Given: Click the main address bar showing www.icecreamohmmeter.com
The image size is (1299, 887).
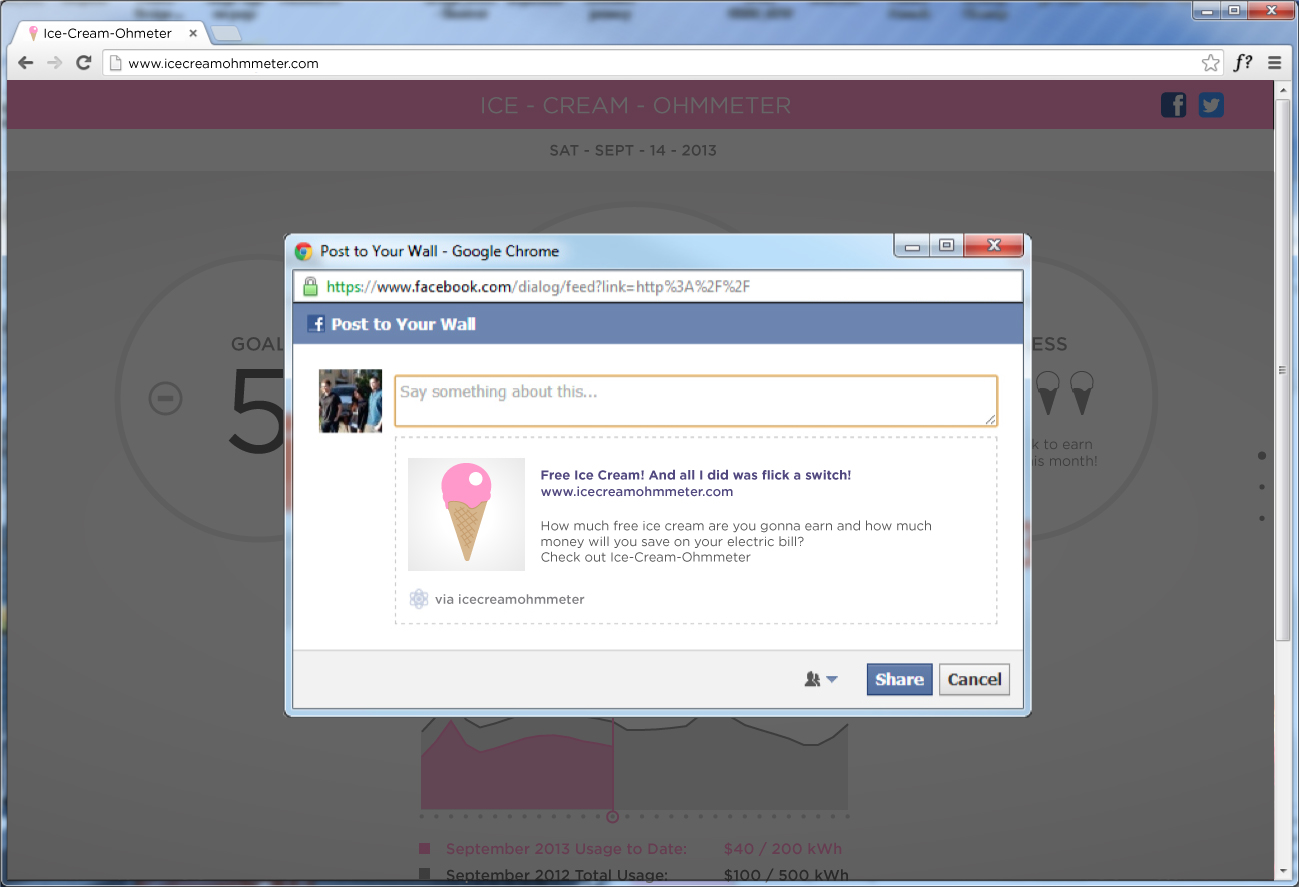Looking at the screenshot, I should click(665, 63).
